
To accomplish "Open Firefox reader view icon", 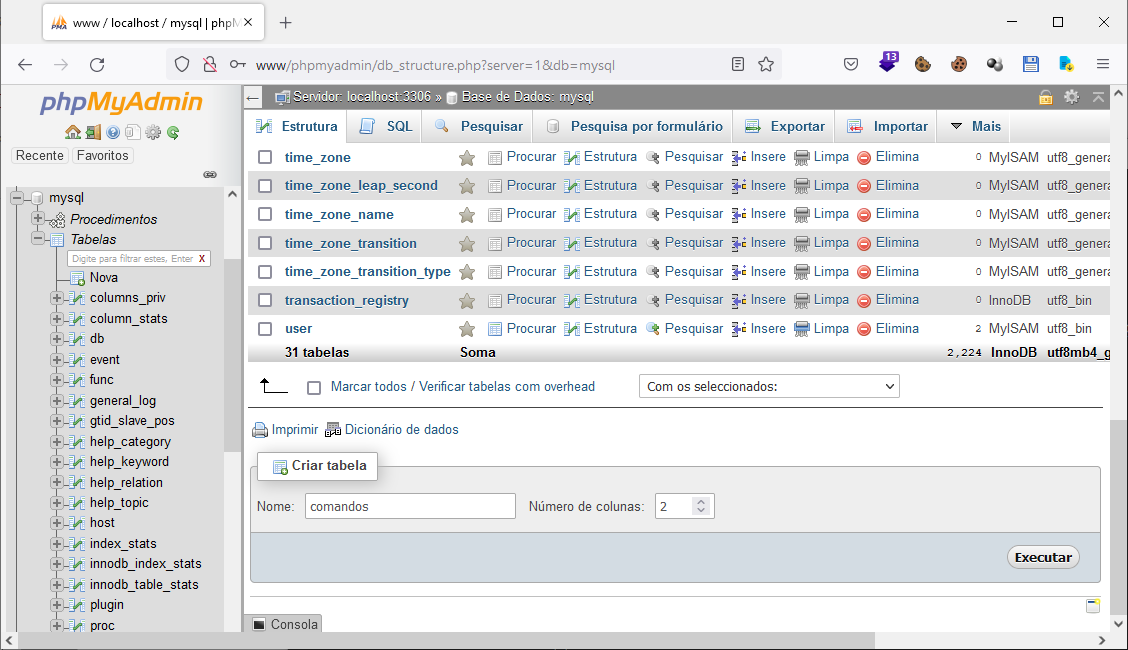I will coord(737,65).
